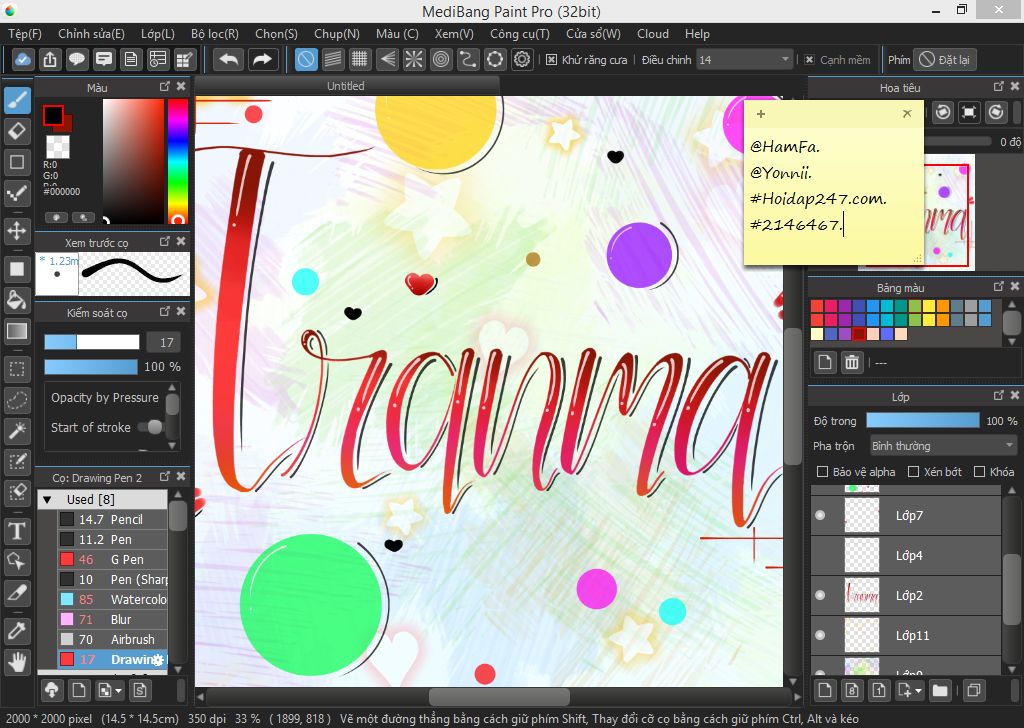Screen dimensions: 1024x728
Task: Enable Bảo vệ alpha checkbox
Action: tap(822, 472)
